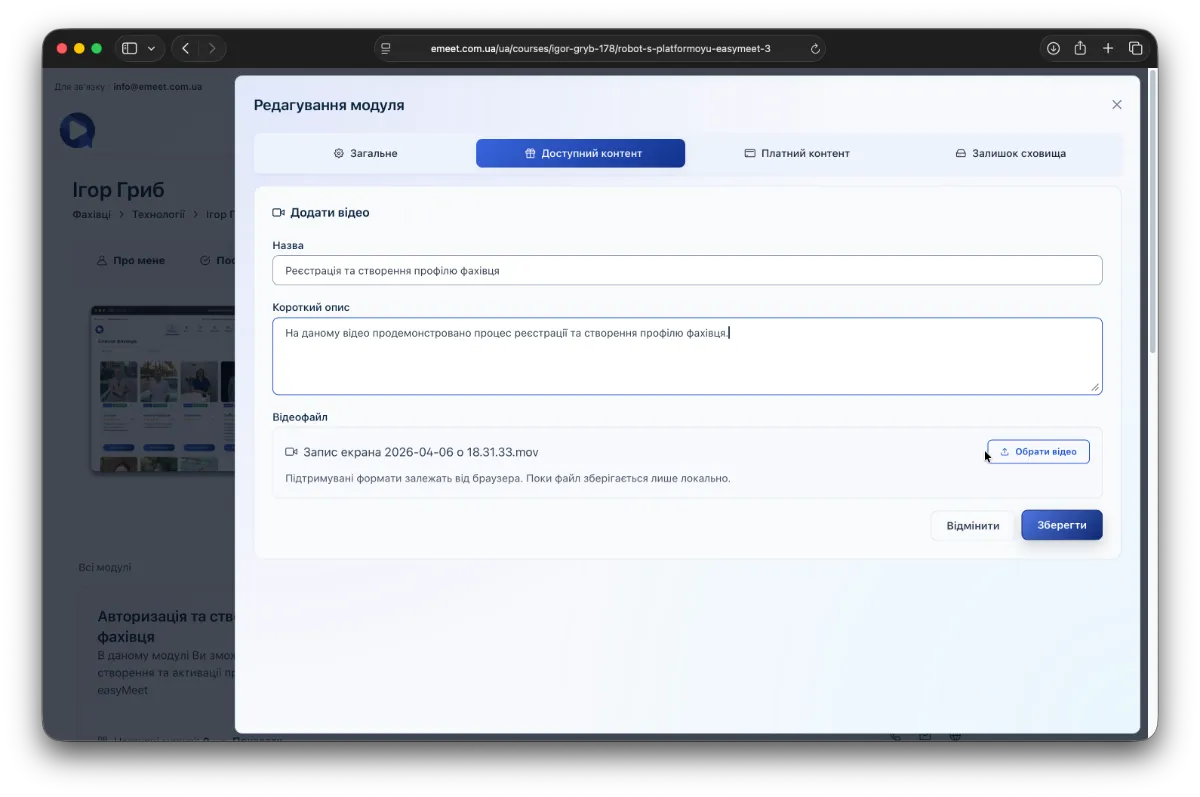Open a new tab with plus icon
Viewport: 1200px width, 797px height.
(x=1108, y=48)
